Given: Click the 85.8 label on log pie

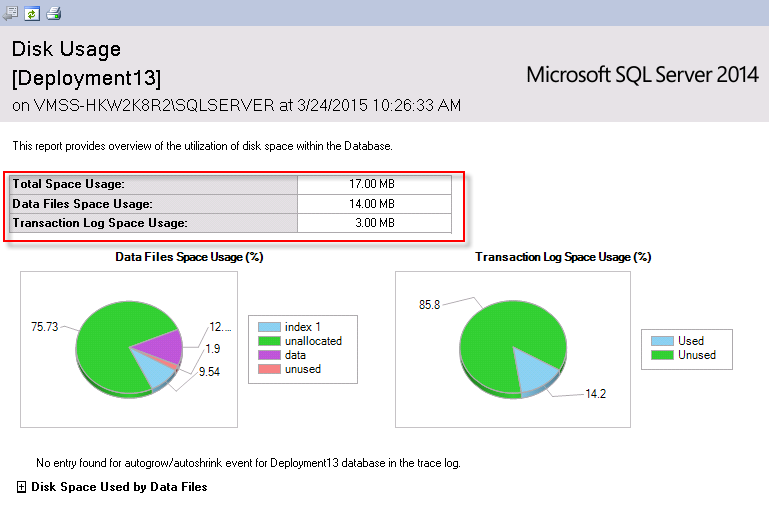Looking at the screenshot, I should click(430, 304).
